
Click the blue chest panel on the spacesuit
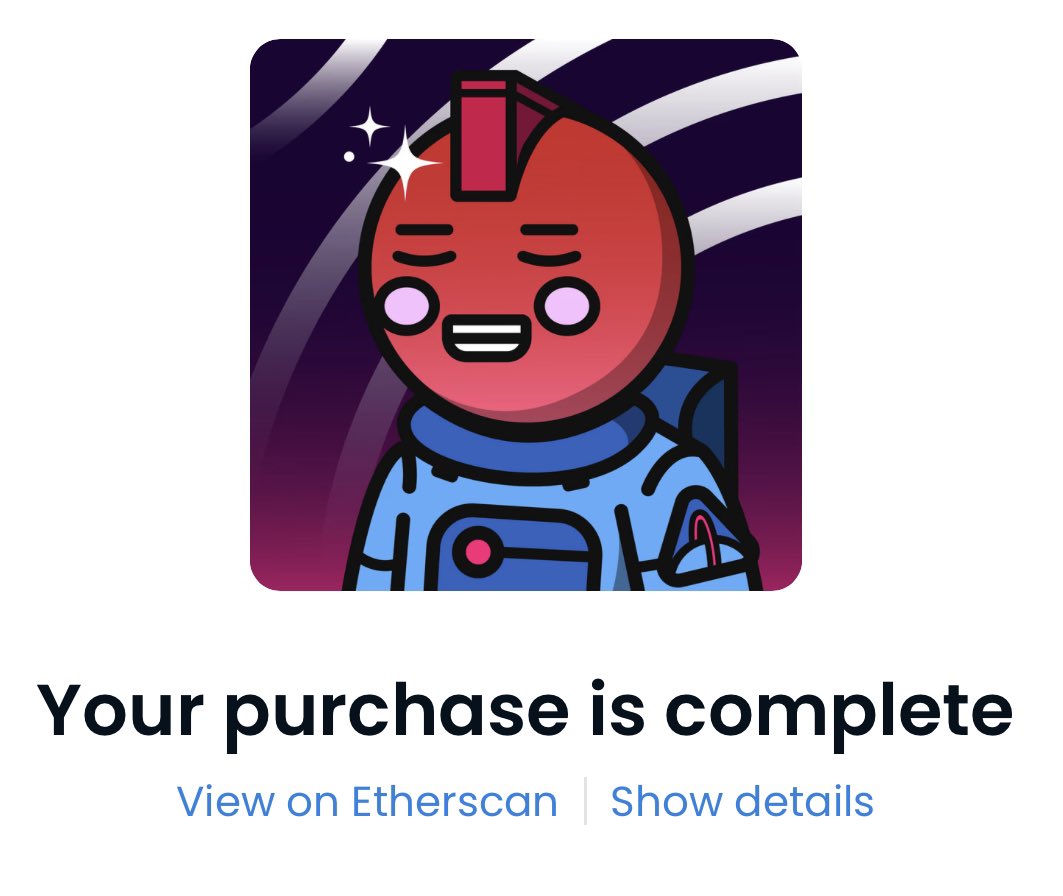click(x=517, y=550)
